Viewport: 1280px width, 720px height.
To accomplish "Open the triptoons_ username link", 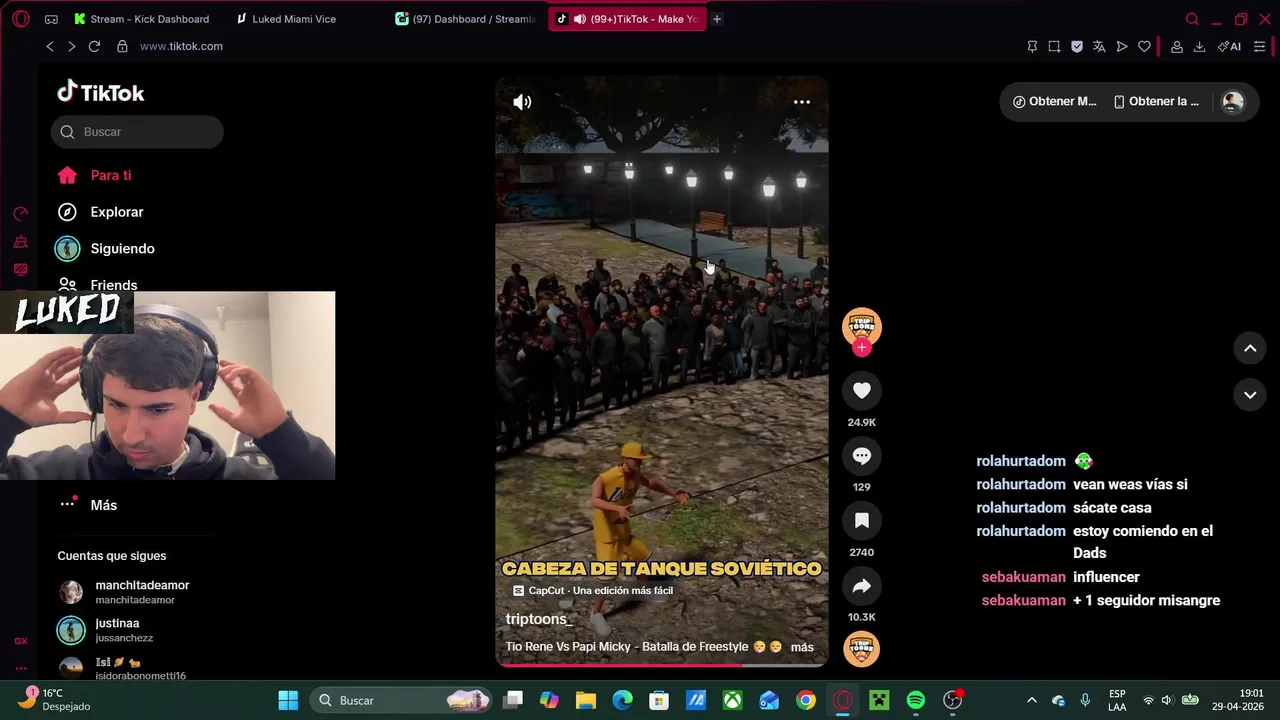I will [539, 619].
